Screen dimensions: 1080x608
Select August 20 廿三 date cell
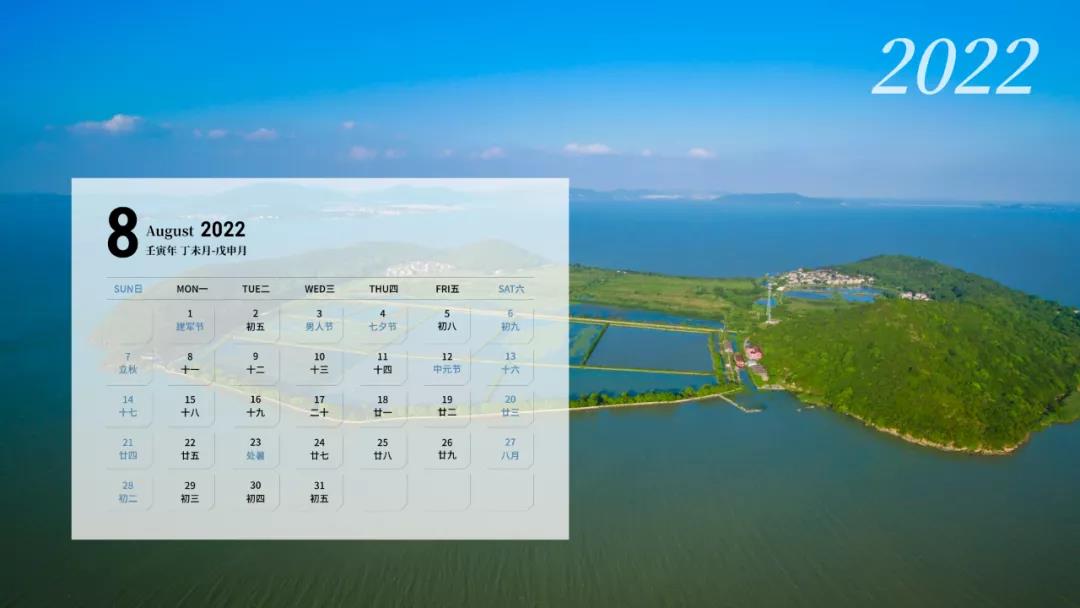pos(510,406)
